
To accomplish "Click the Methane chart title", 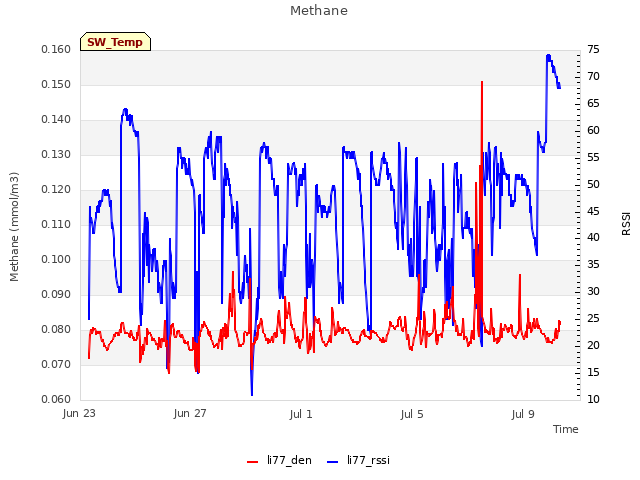I will tap(319, 11).
